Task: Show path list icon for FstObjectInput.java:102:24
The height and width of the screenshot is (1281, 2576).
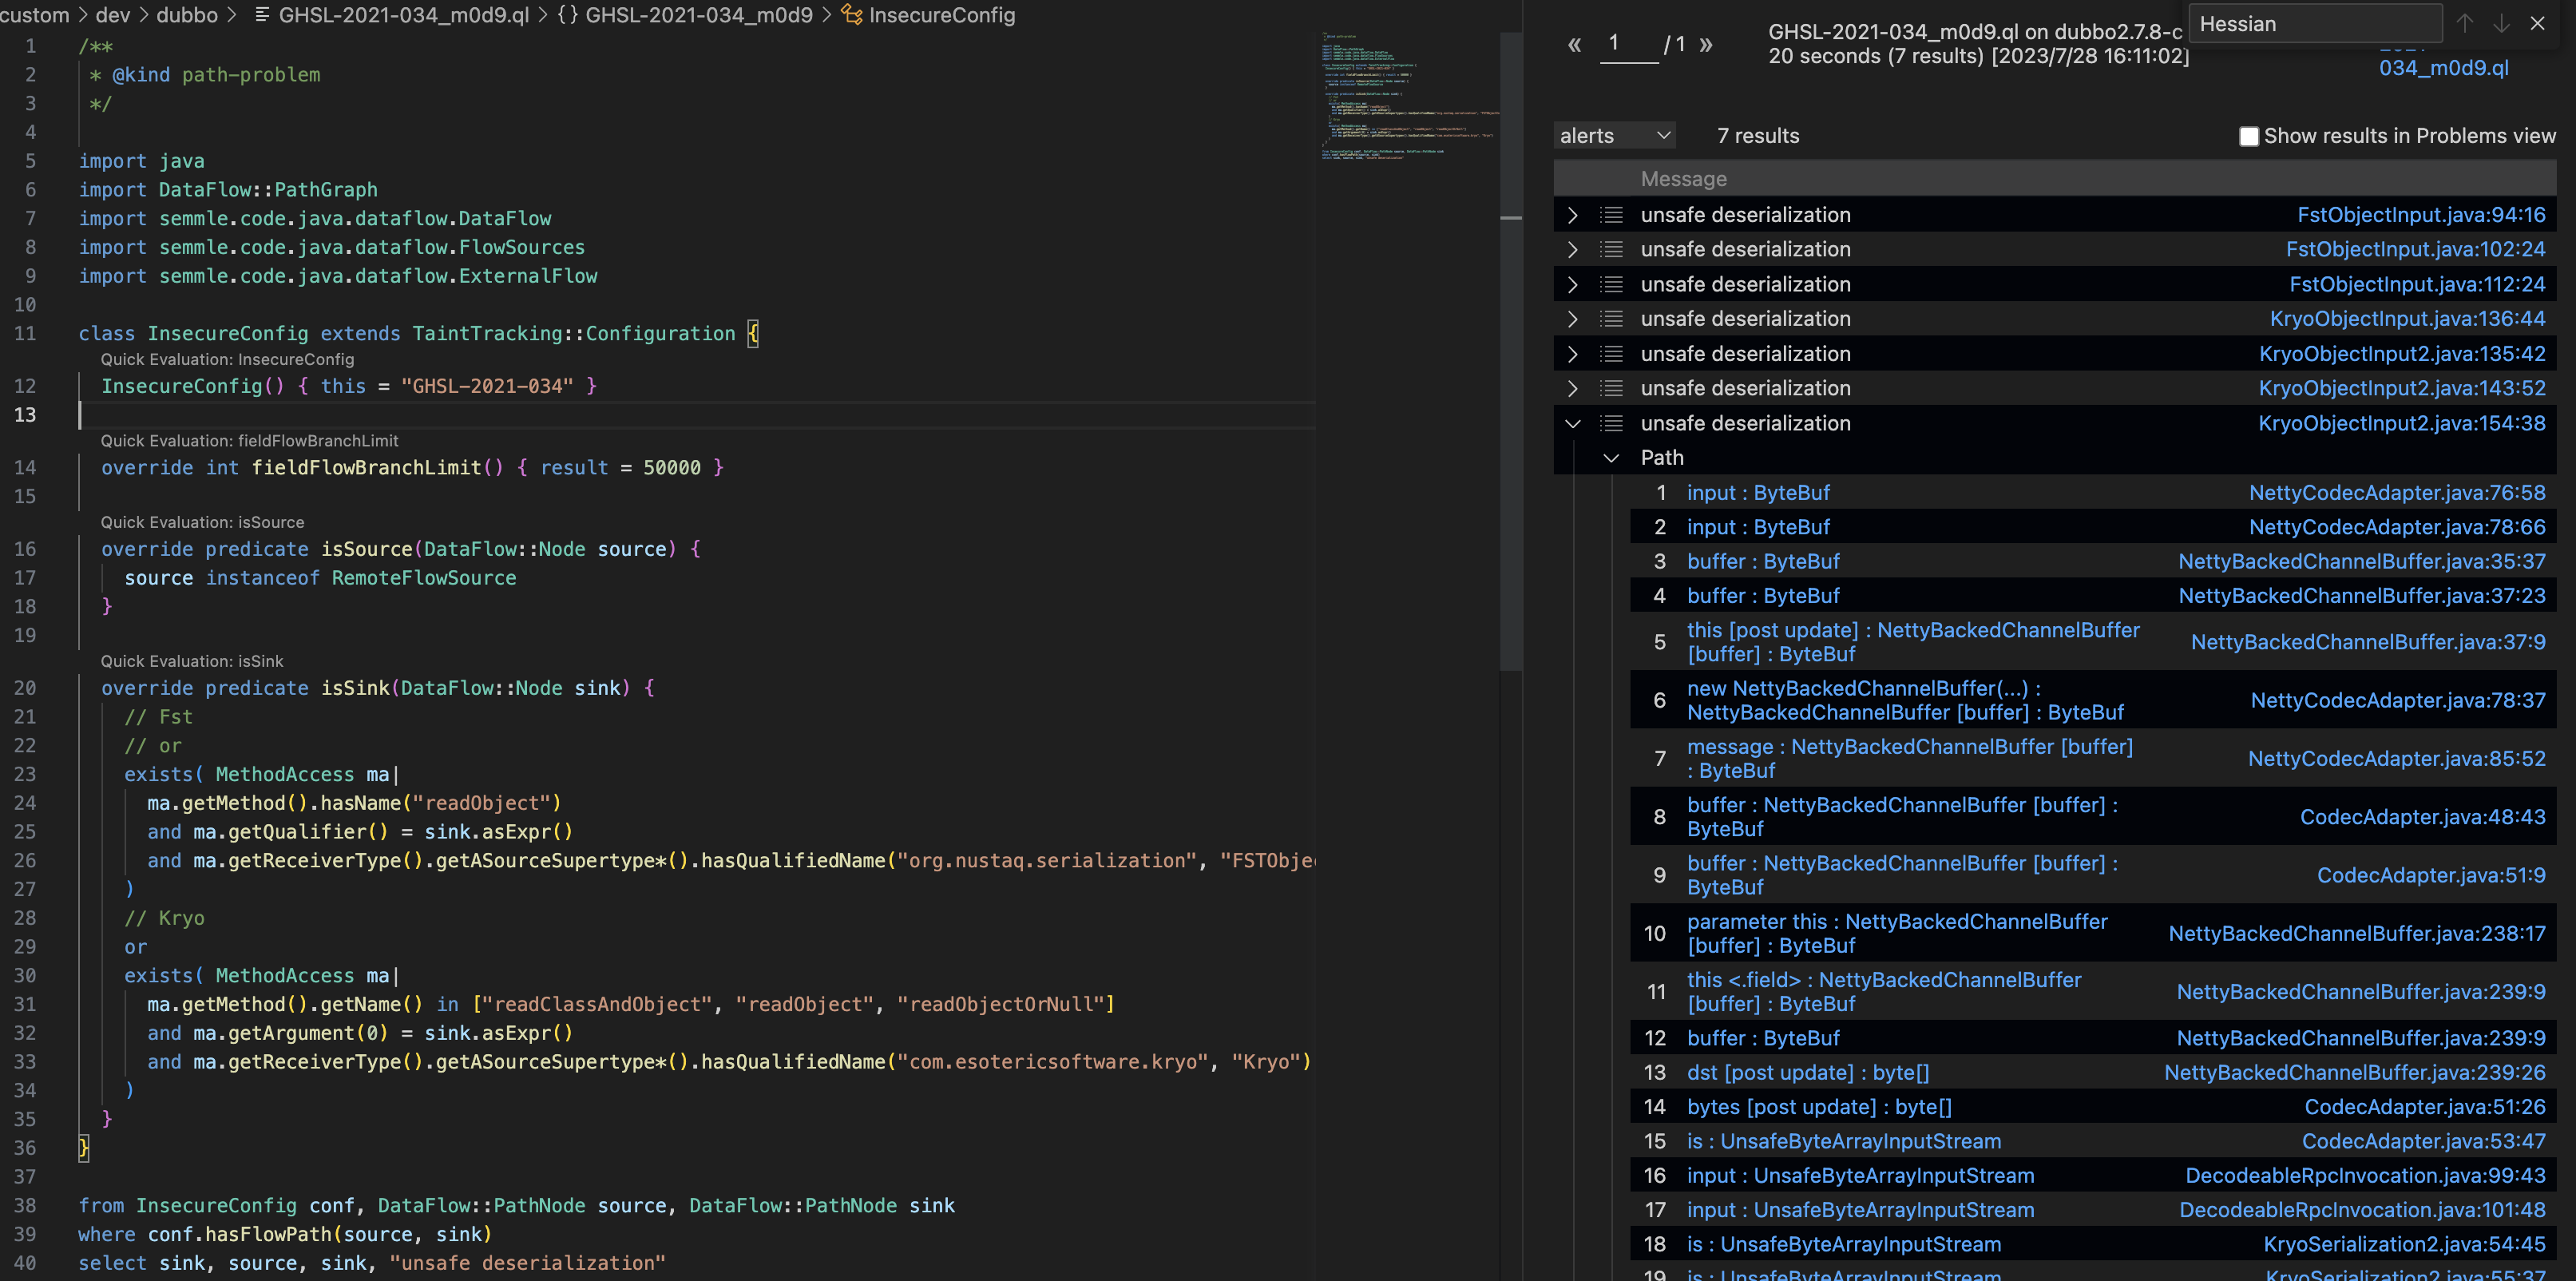Action: [x=1611, y=249]
